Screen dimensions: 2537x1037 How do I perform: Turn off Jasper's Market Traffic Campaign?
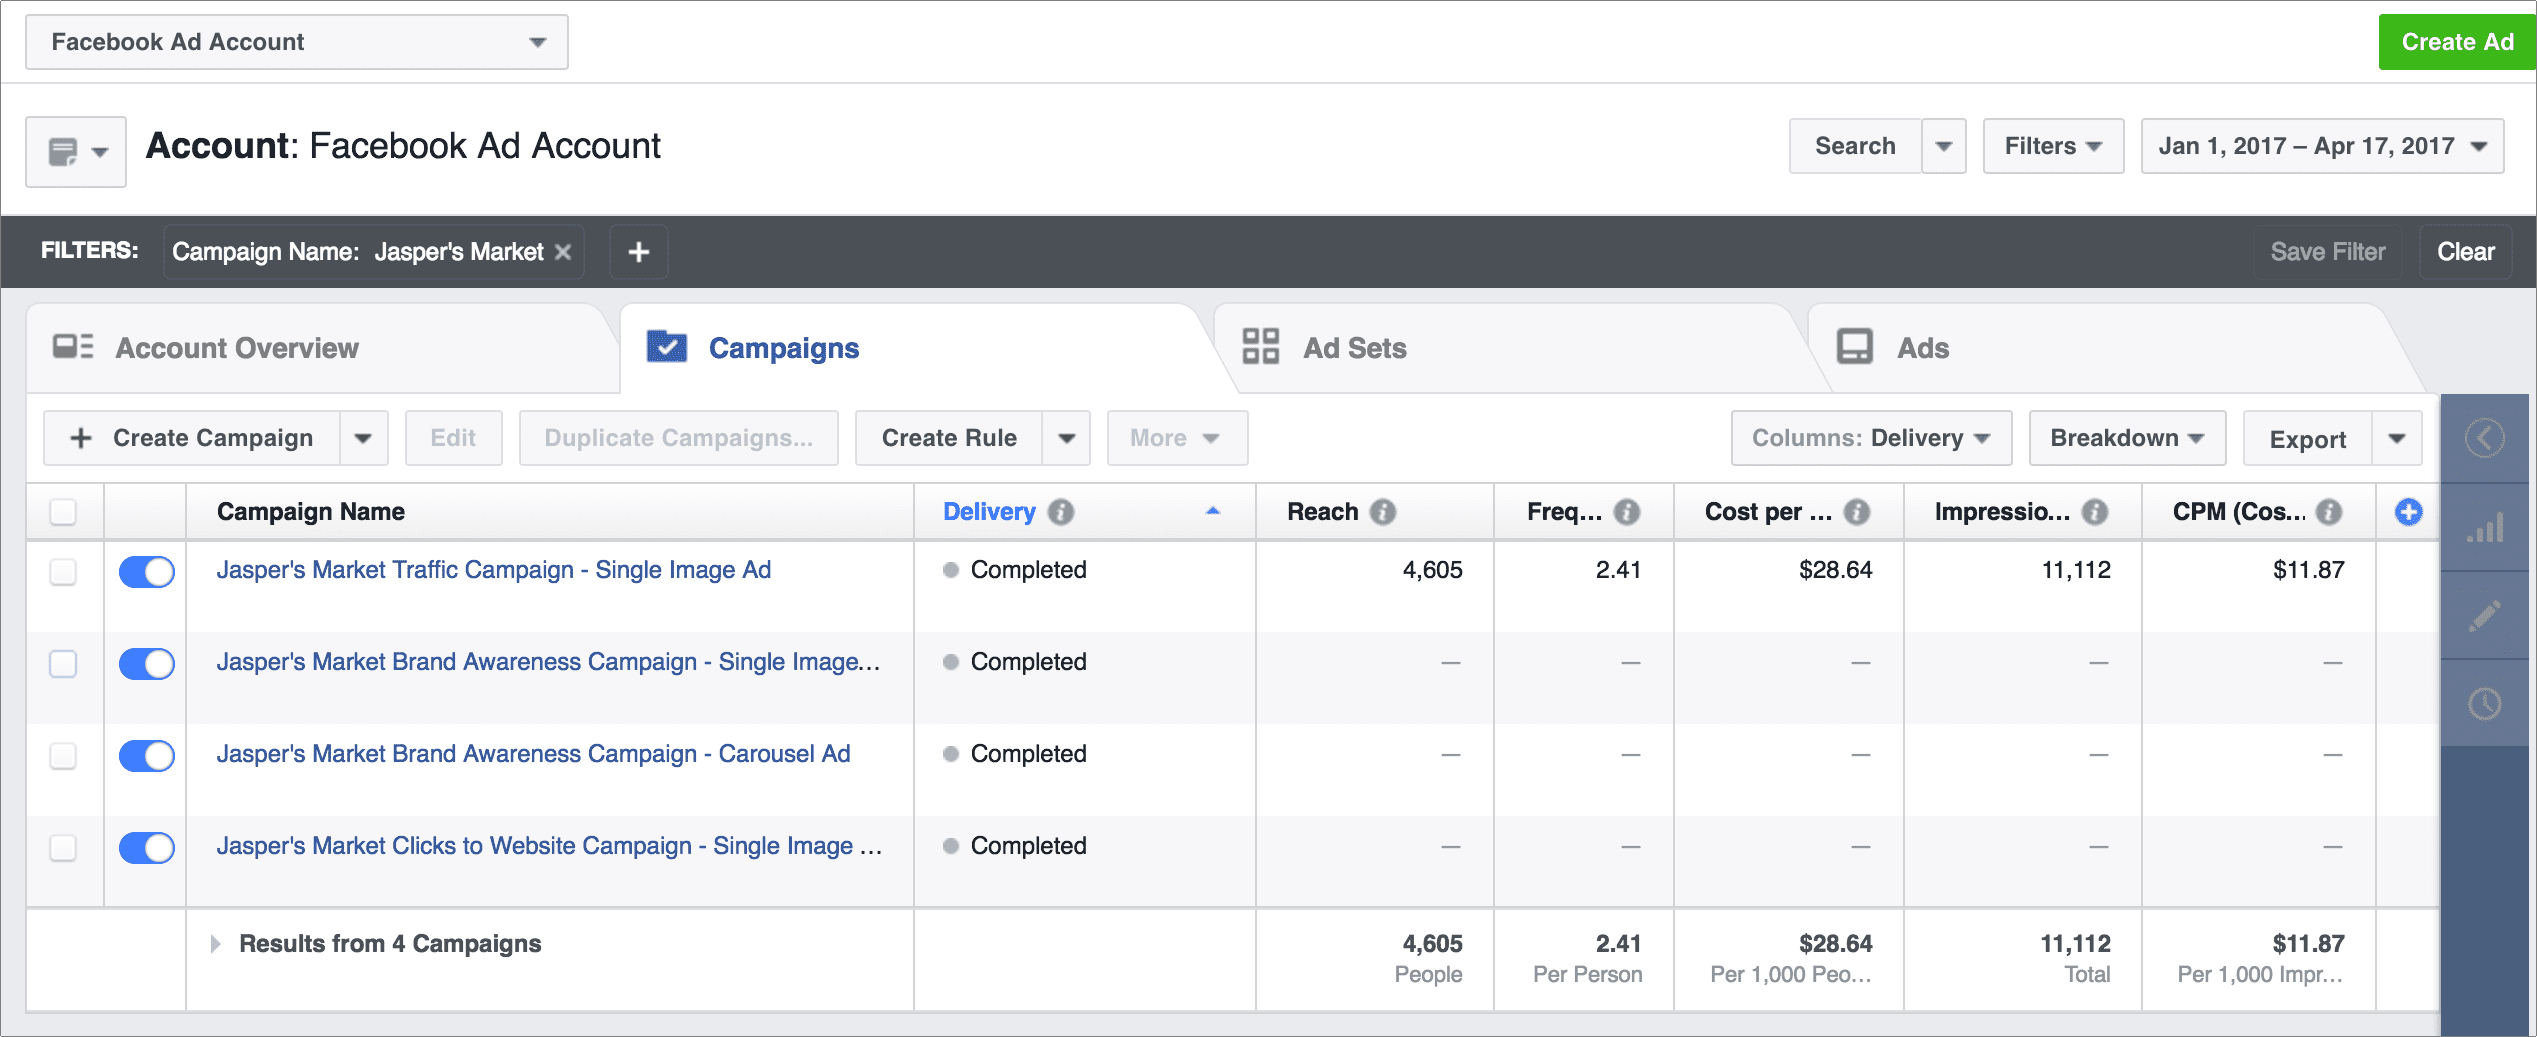(146, 571)
